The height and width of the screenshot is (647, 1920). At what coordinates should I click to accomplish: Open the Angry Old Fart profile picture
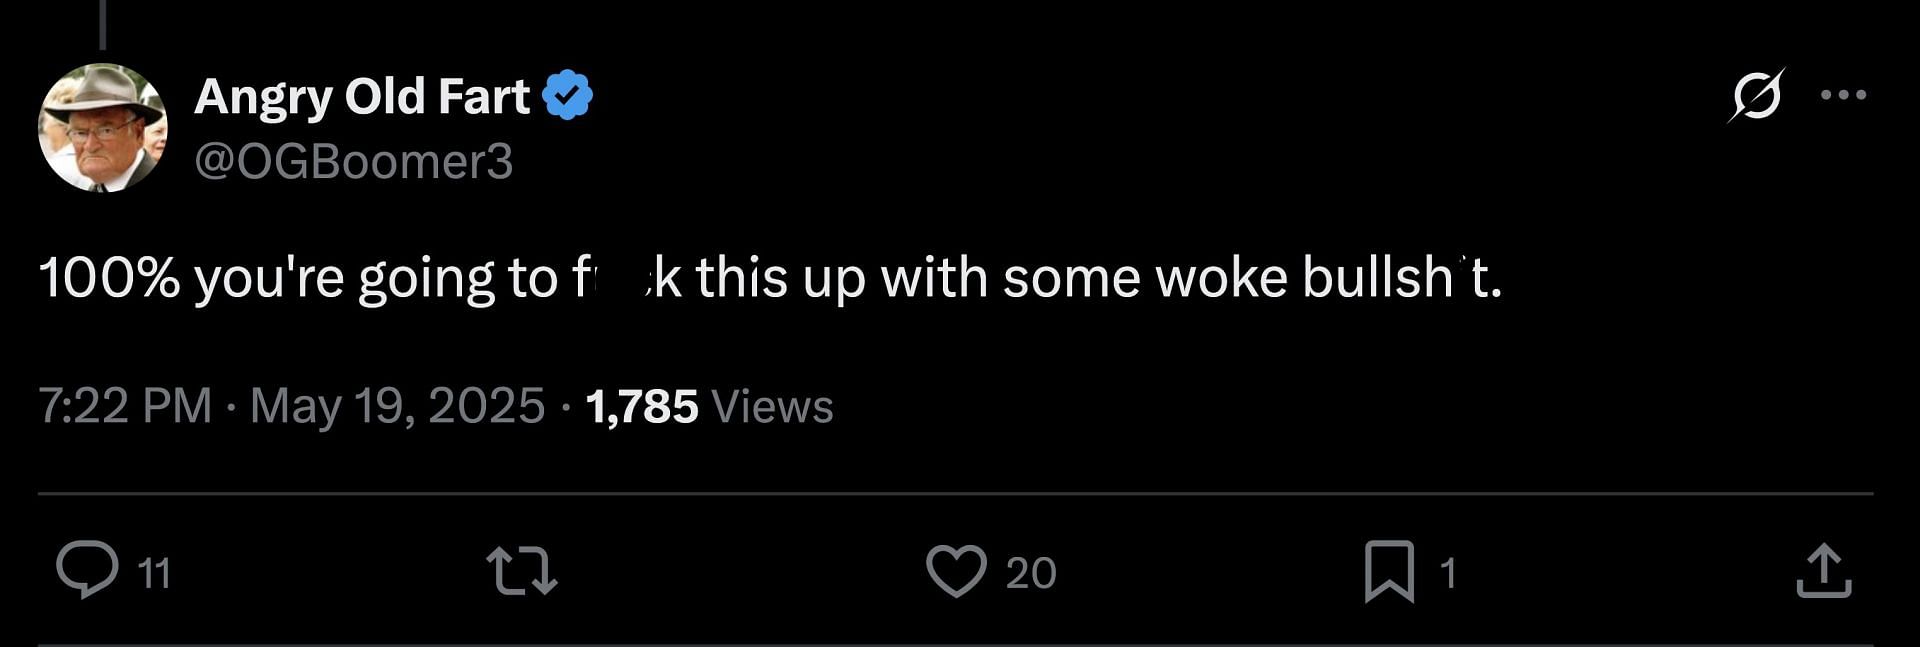[x=103, y=128]
